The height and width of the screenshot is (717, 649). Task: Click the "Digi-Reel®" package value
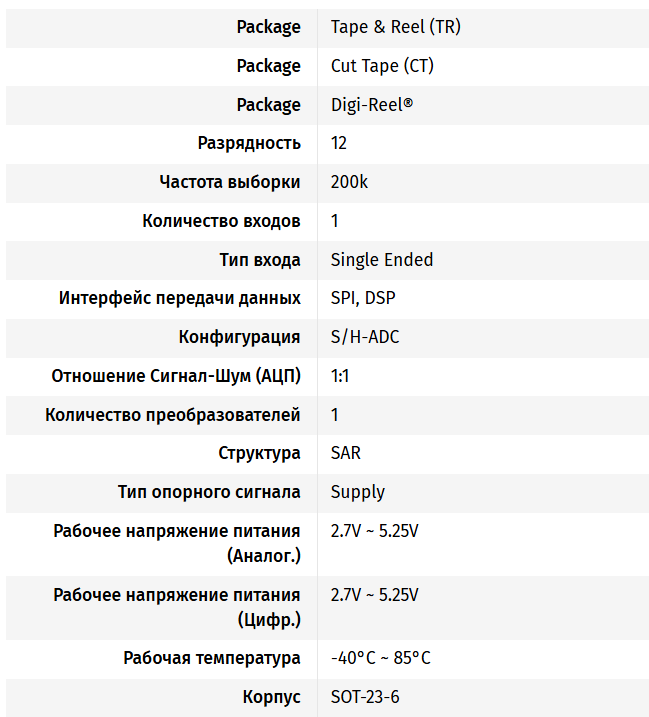pos(371,105)
